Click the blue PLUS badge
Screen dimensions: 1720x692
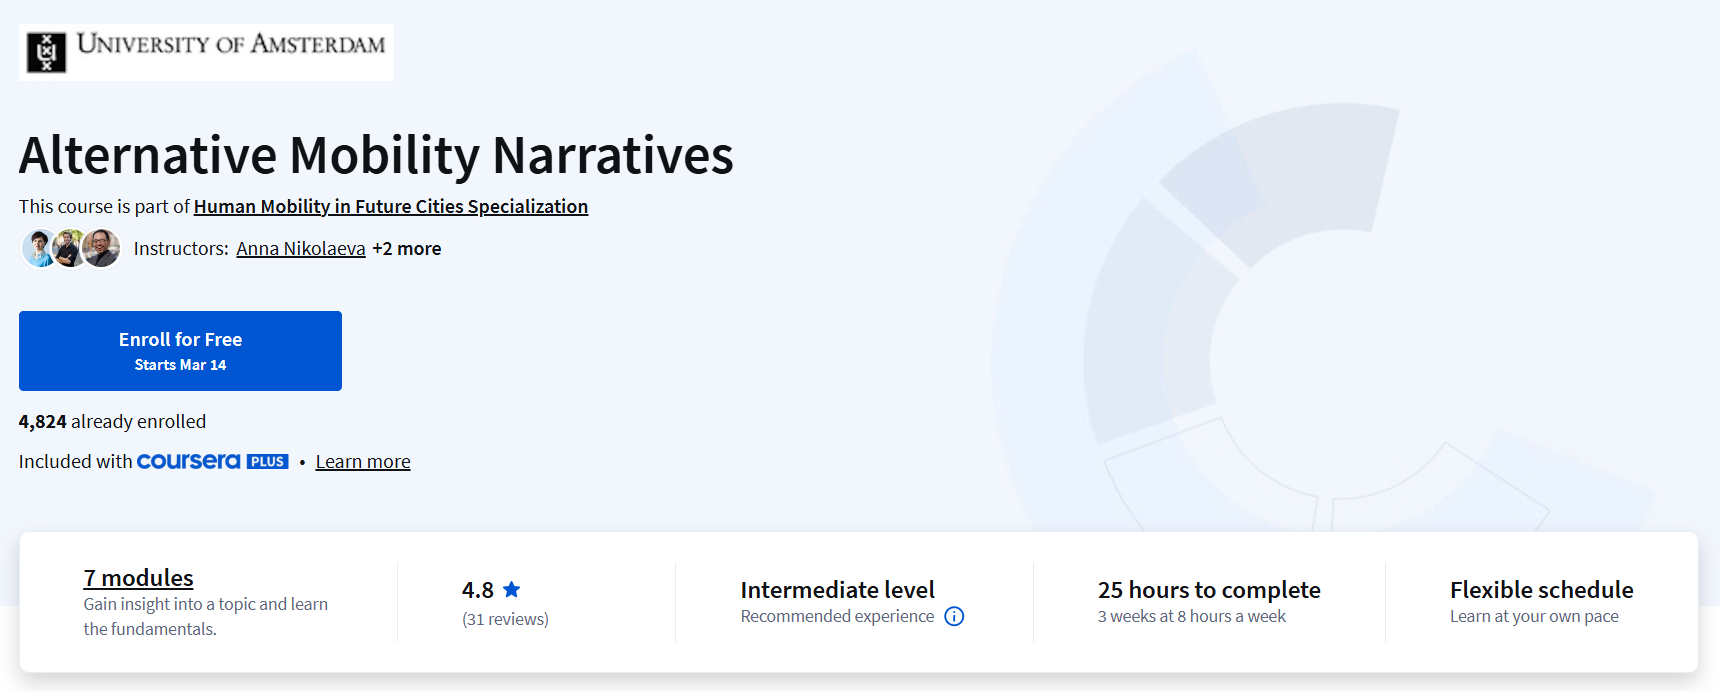[x=267, y=462]
